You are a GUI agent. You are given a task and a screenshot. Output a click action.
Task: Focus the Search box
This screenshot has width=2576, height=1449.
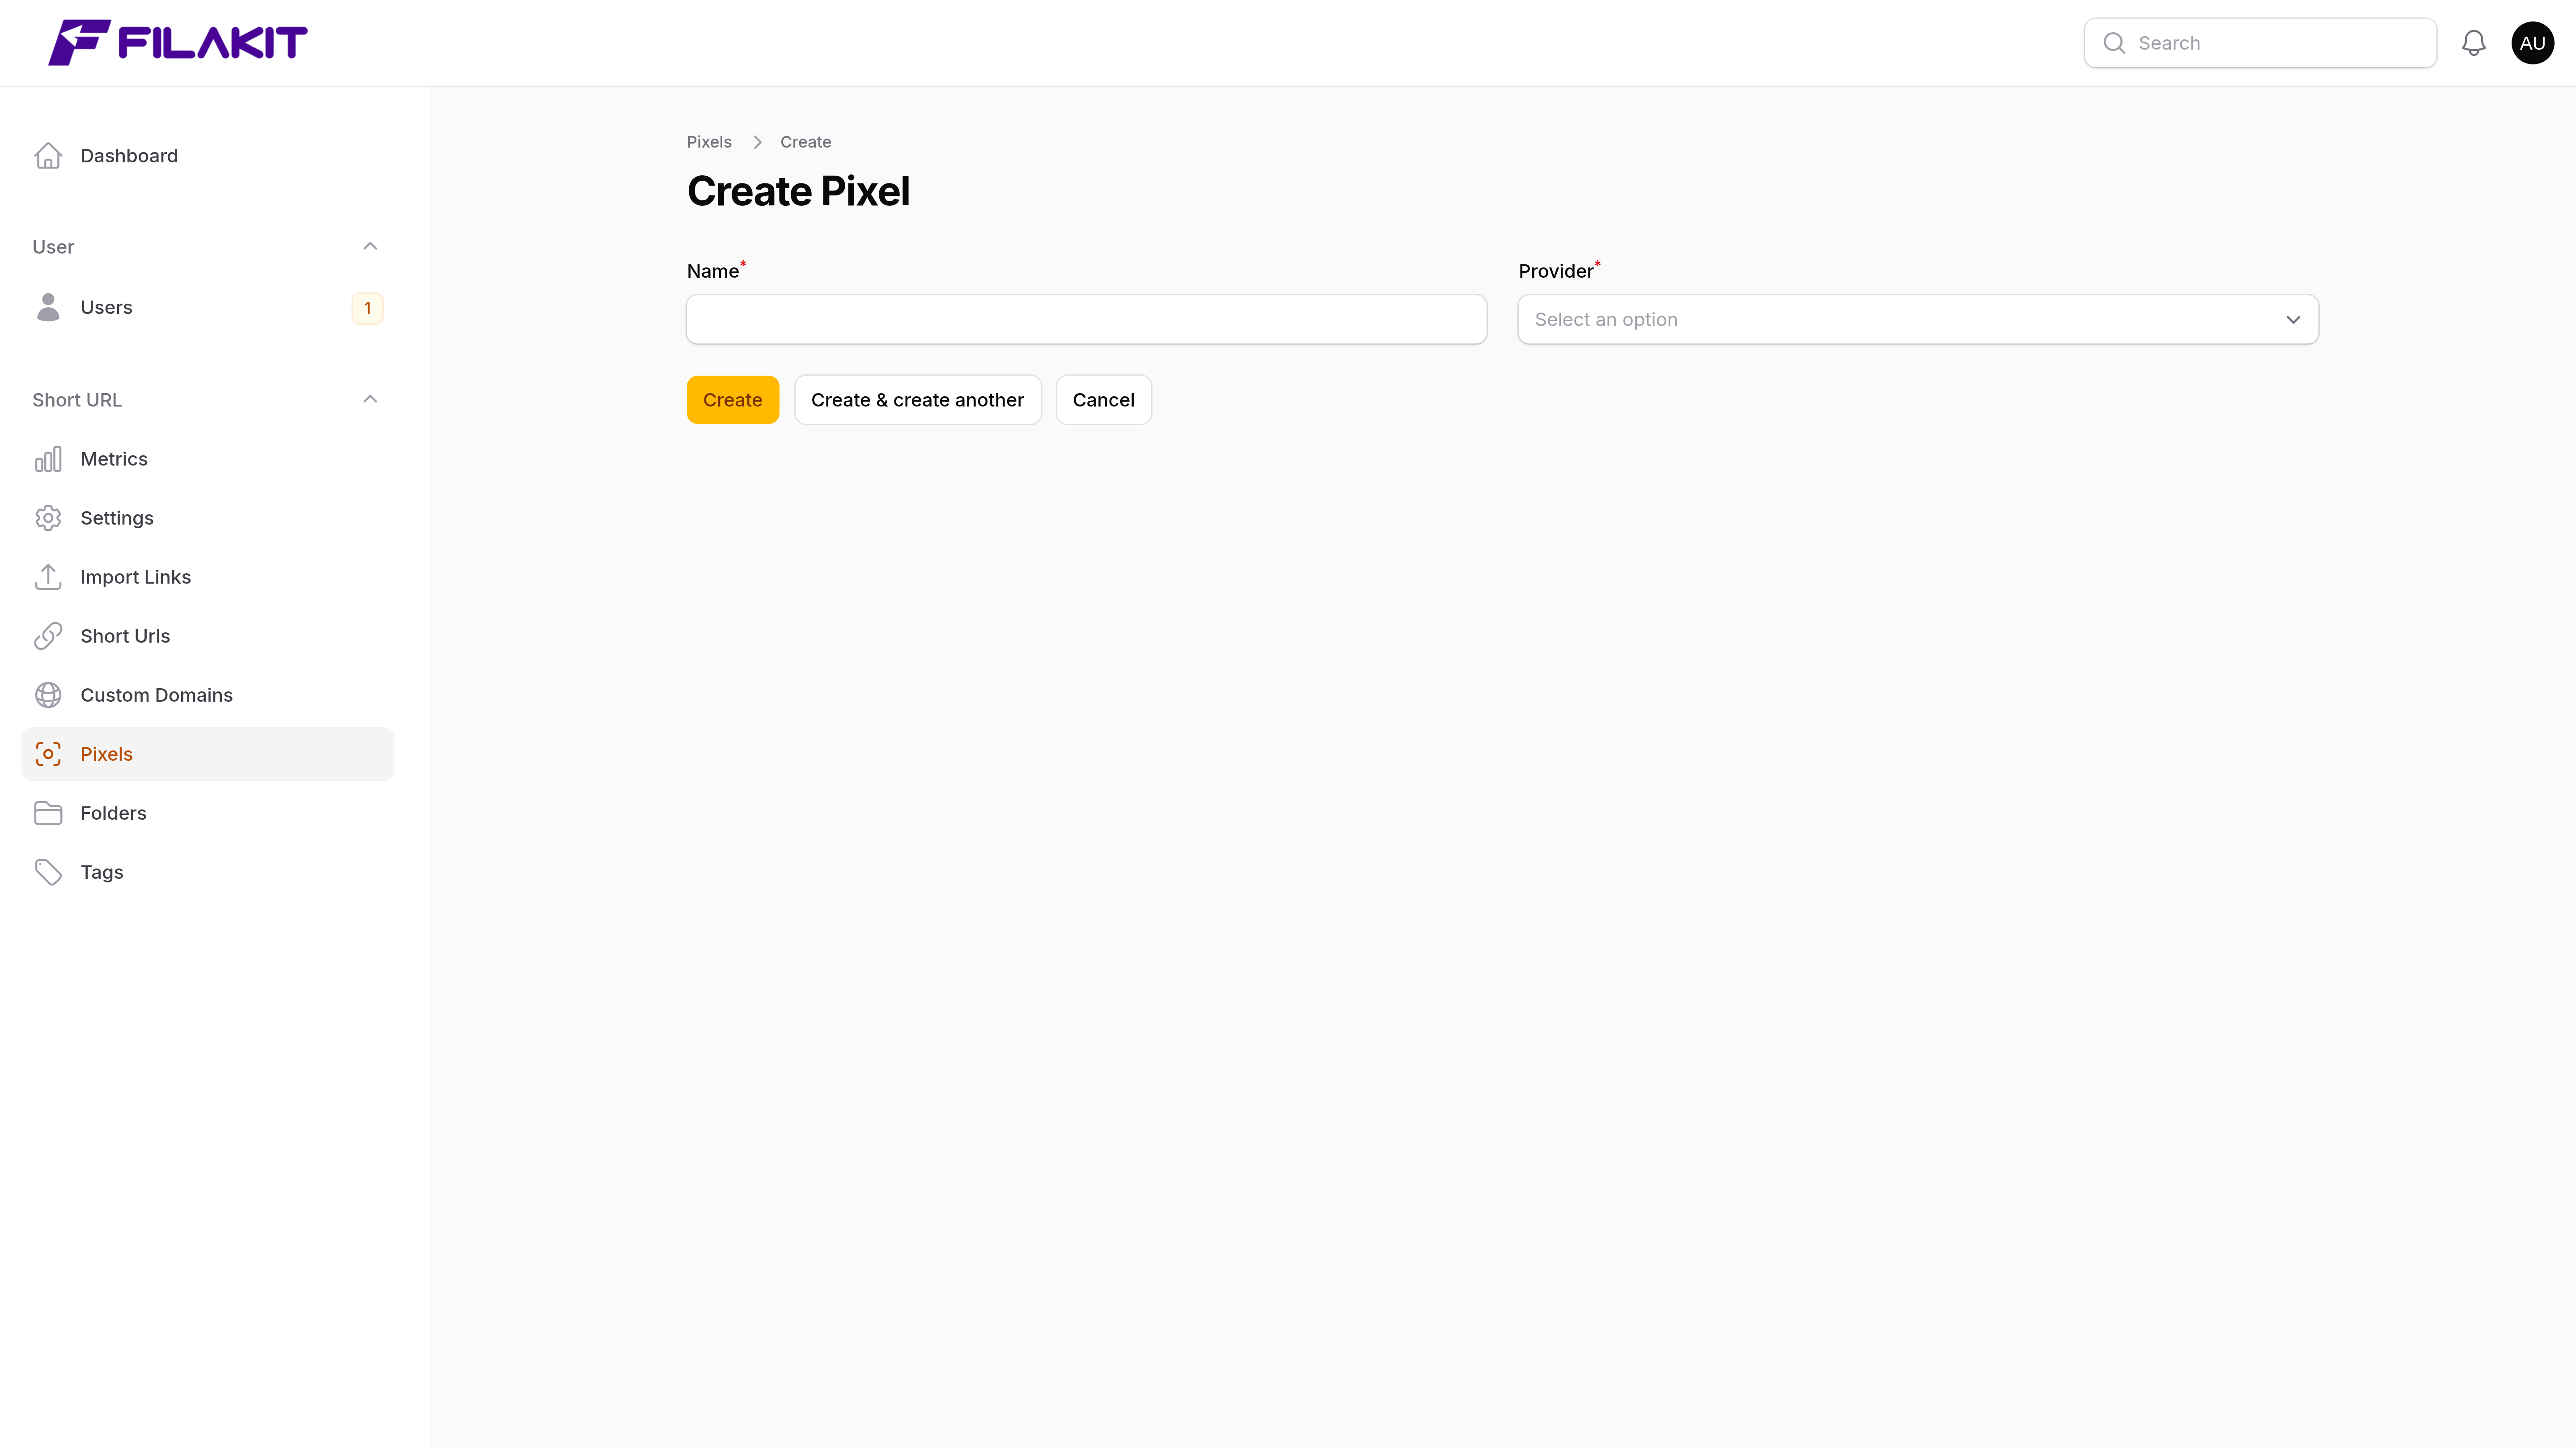[2260, 43]
